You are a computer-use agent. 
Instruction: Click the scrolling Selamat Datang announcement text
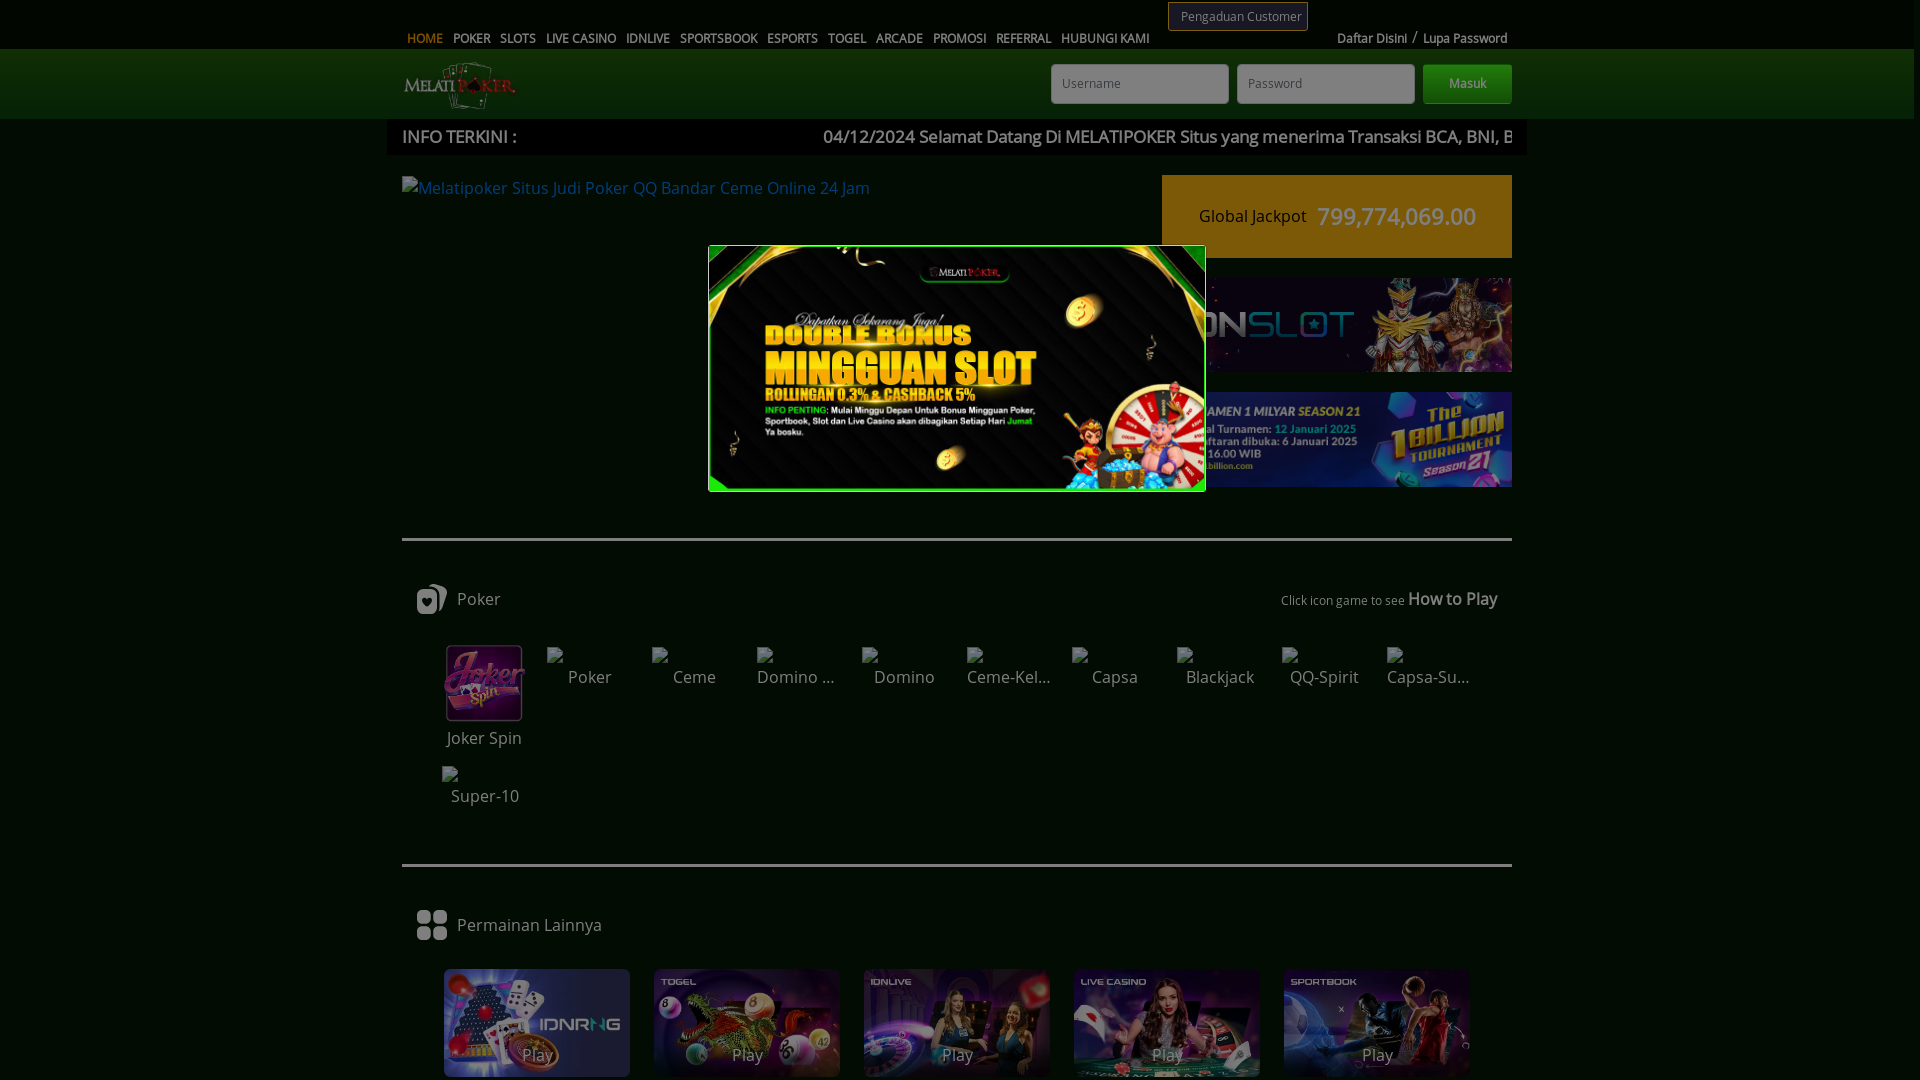1167,136
